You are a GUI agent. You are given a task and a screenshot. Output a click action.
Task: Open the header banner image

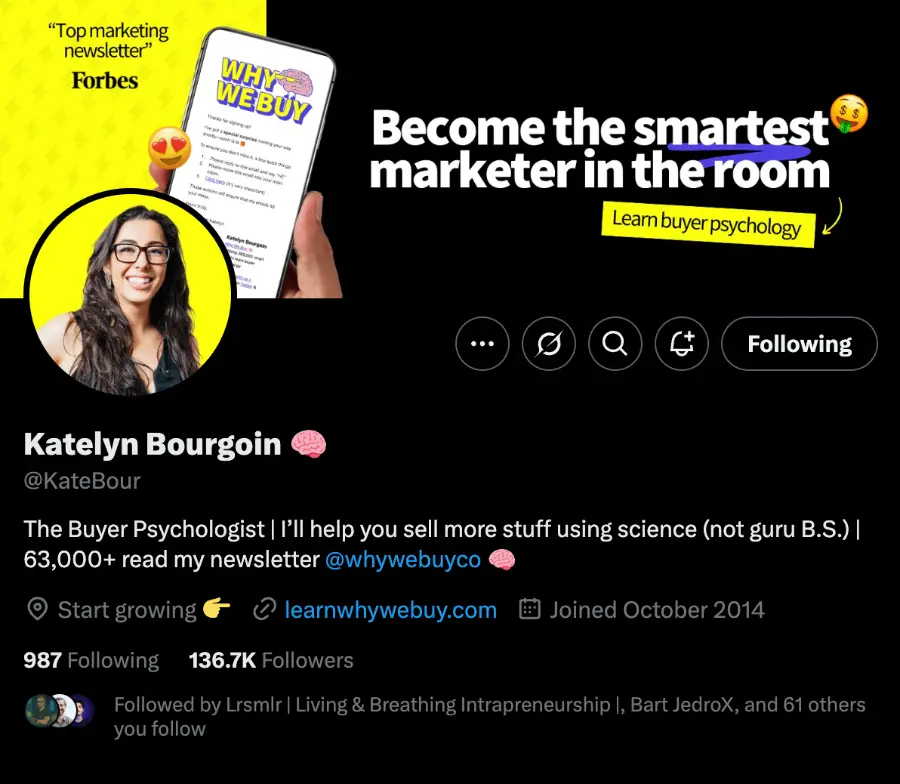574,149
